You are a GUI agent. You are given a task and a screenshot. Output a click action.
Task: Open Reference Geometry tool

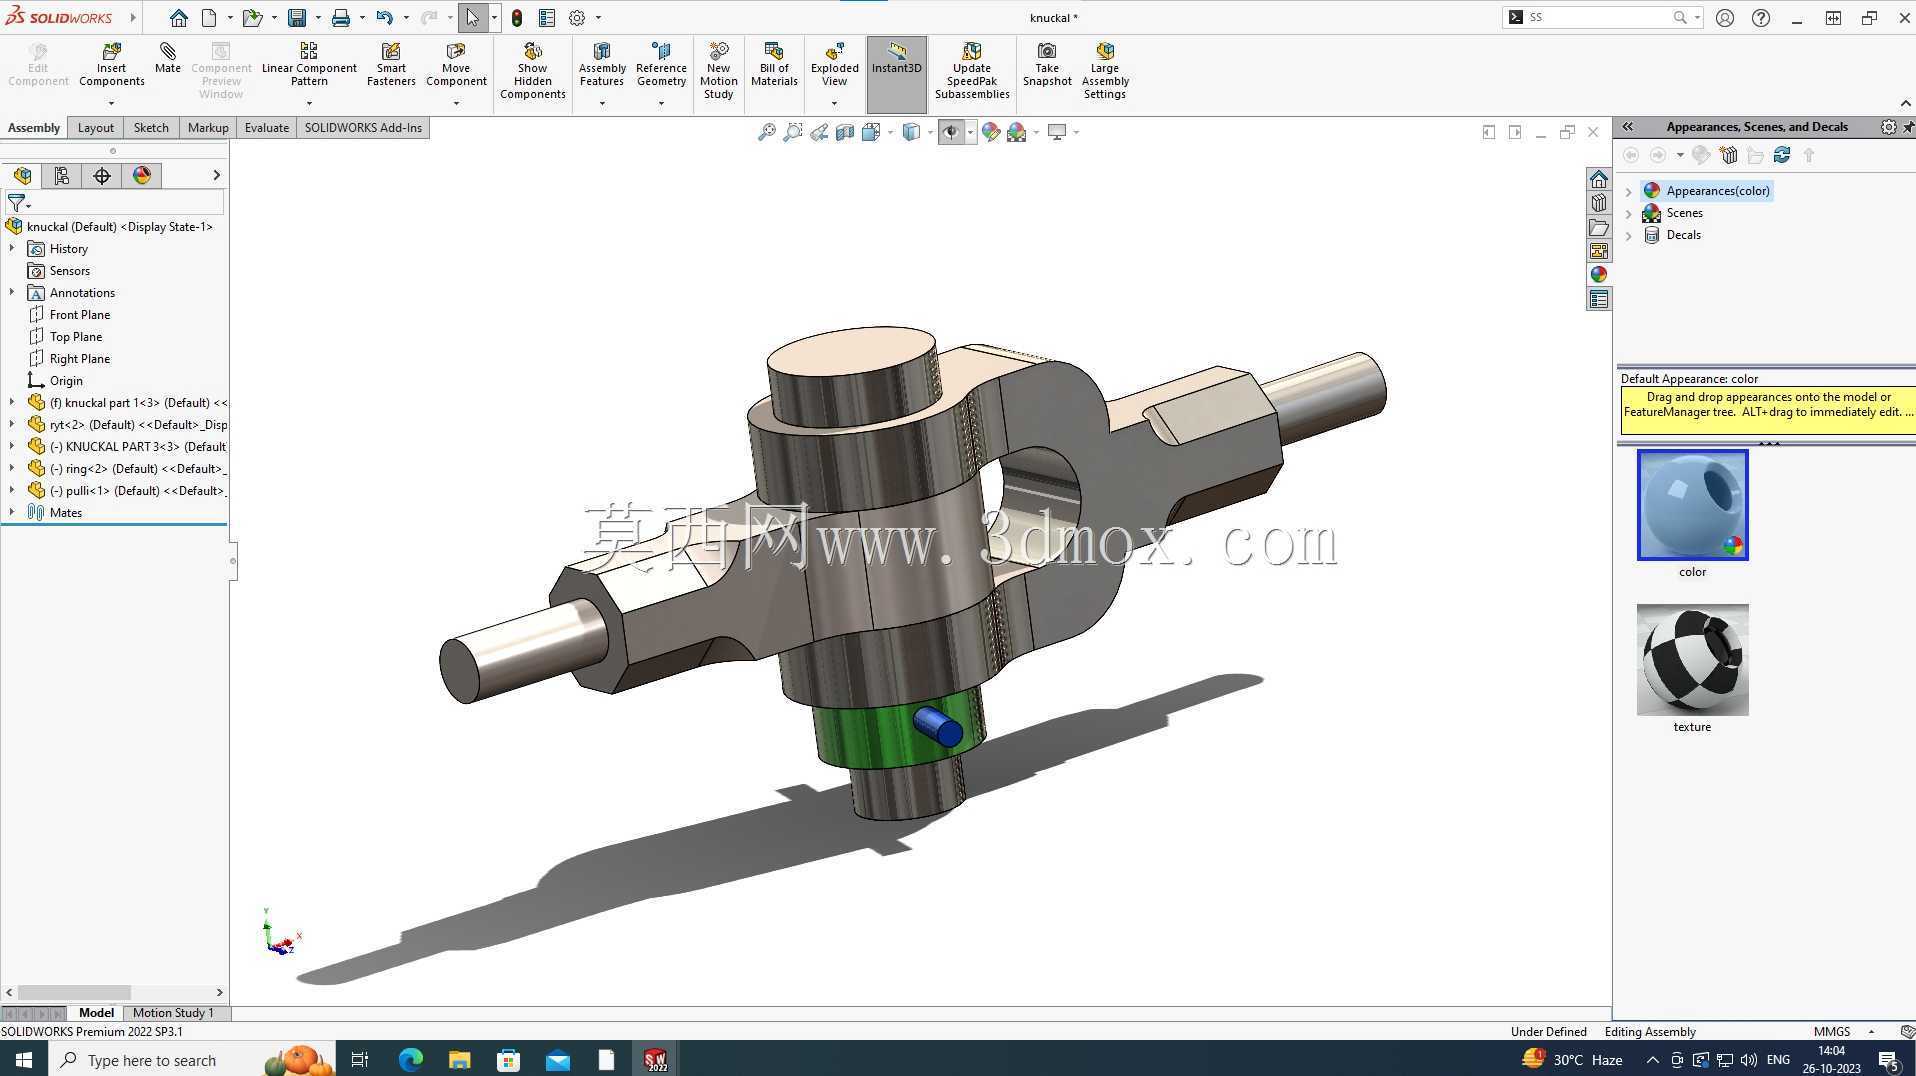point(661,65)
